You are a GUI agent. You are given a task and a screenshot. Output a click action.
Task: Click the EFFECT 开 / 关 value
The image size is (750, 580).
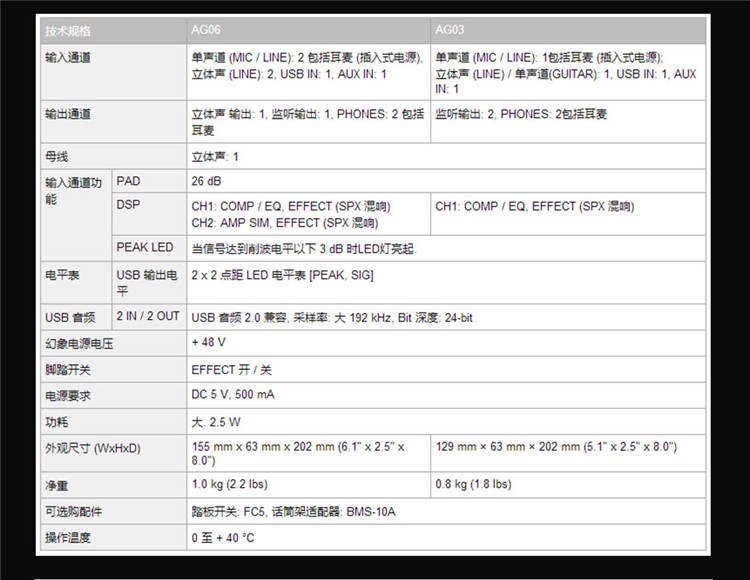232,370
